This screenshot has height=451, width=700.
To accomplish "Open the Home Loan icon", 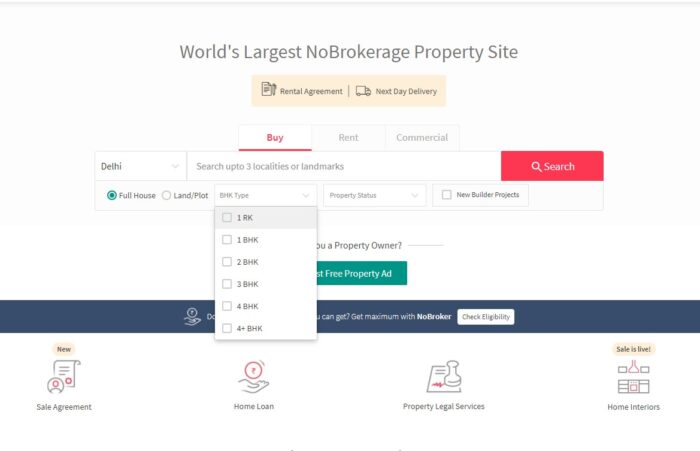I will click(x=254, y=376).
